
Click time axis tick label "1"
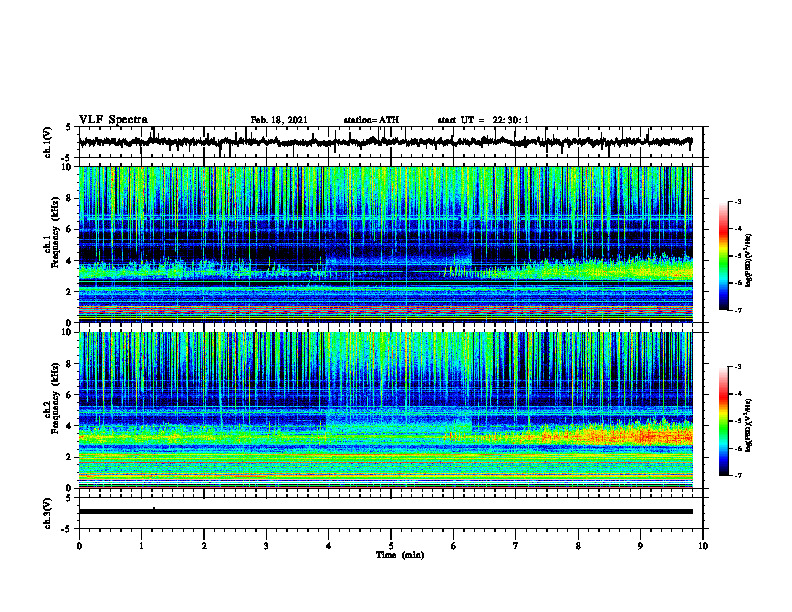coord(141,546)
